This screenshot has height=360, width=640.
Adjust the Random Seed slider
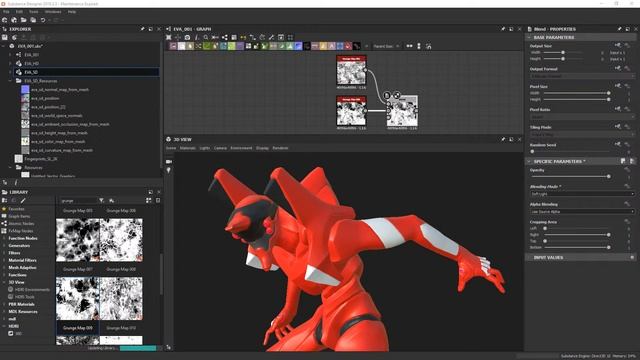(532, 151)
